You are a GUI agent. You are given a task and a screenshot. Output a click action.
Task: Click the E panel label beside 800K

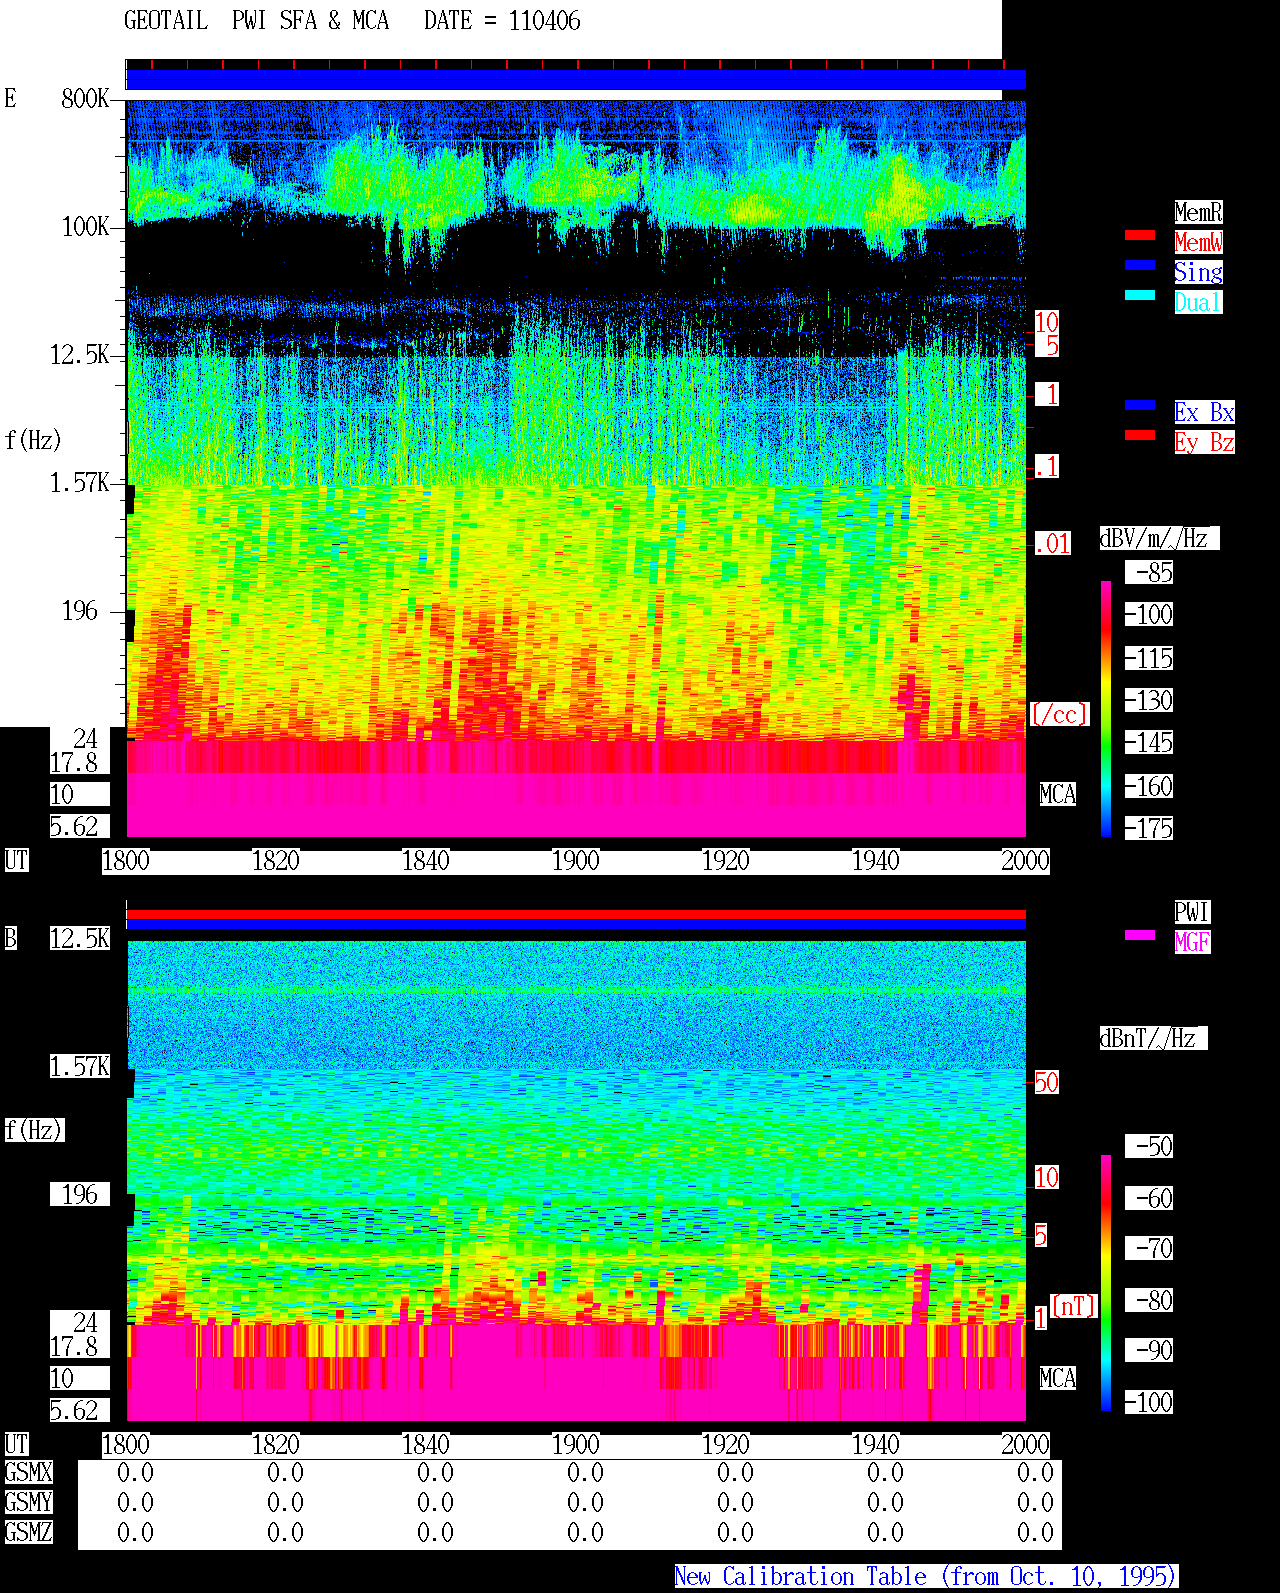coord(10,98)
